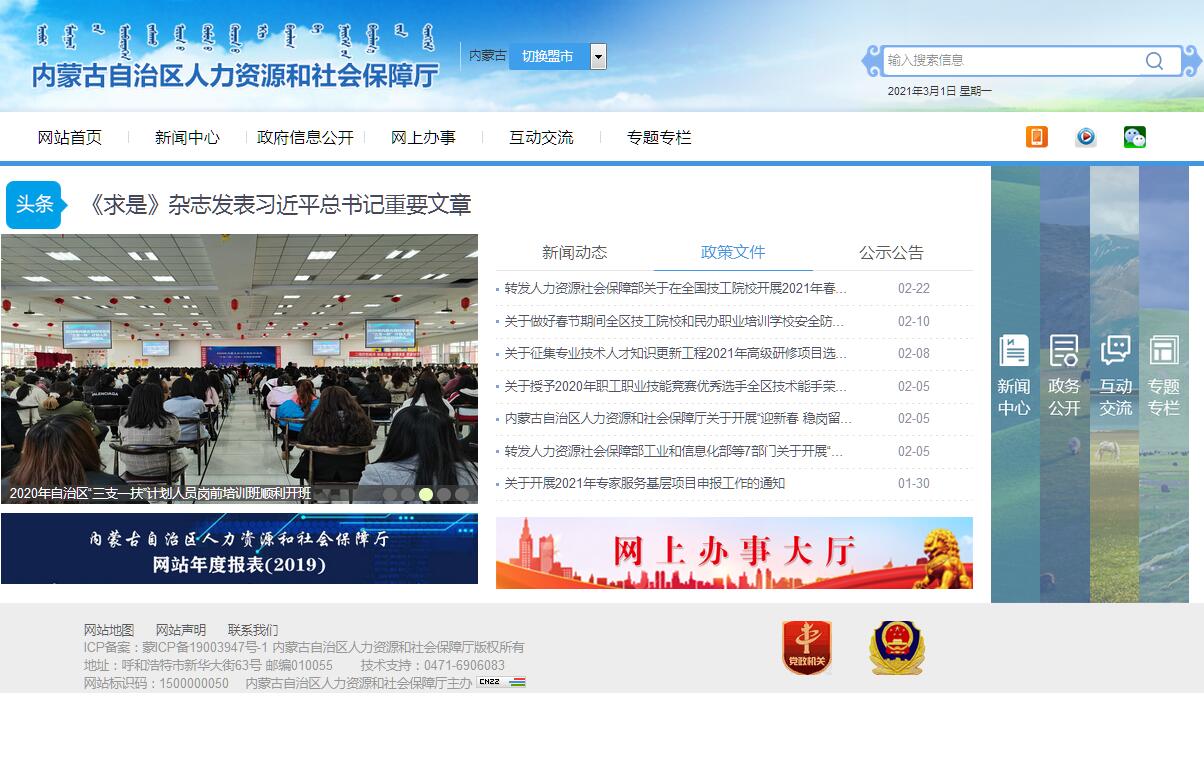Open 政府信息公开 navigation menu
Screen dimensions: 1204x768
[x=305, y=138]
